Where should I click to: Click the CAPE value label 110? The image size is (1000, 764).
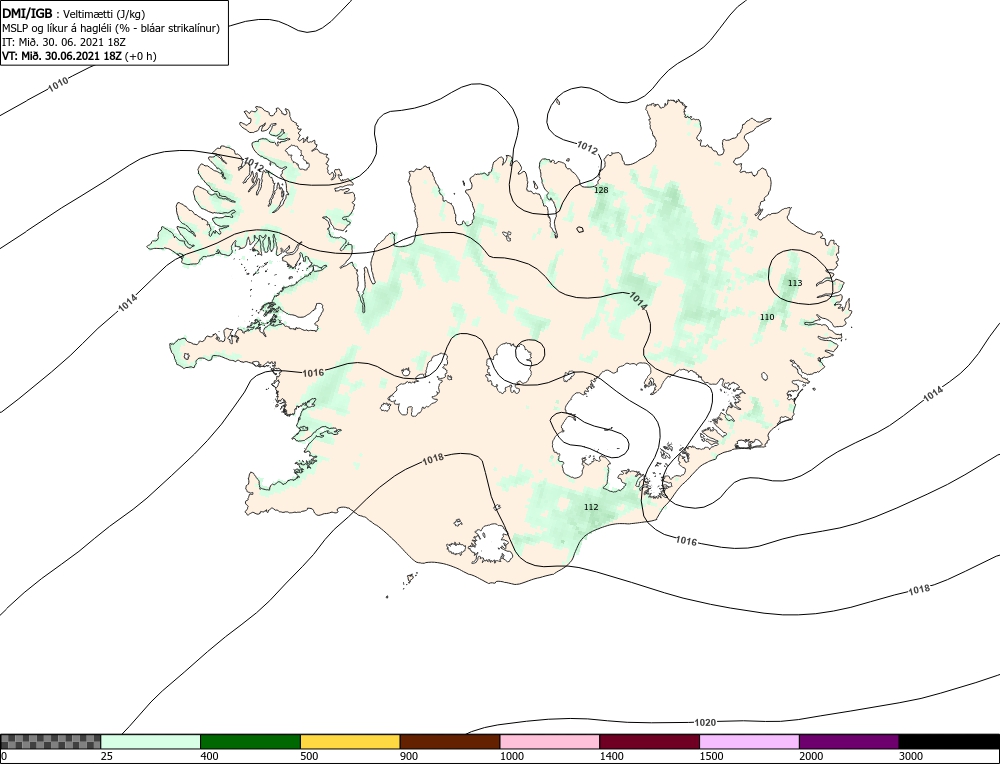pos(767,317)
